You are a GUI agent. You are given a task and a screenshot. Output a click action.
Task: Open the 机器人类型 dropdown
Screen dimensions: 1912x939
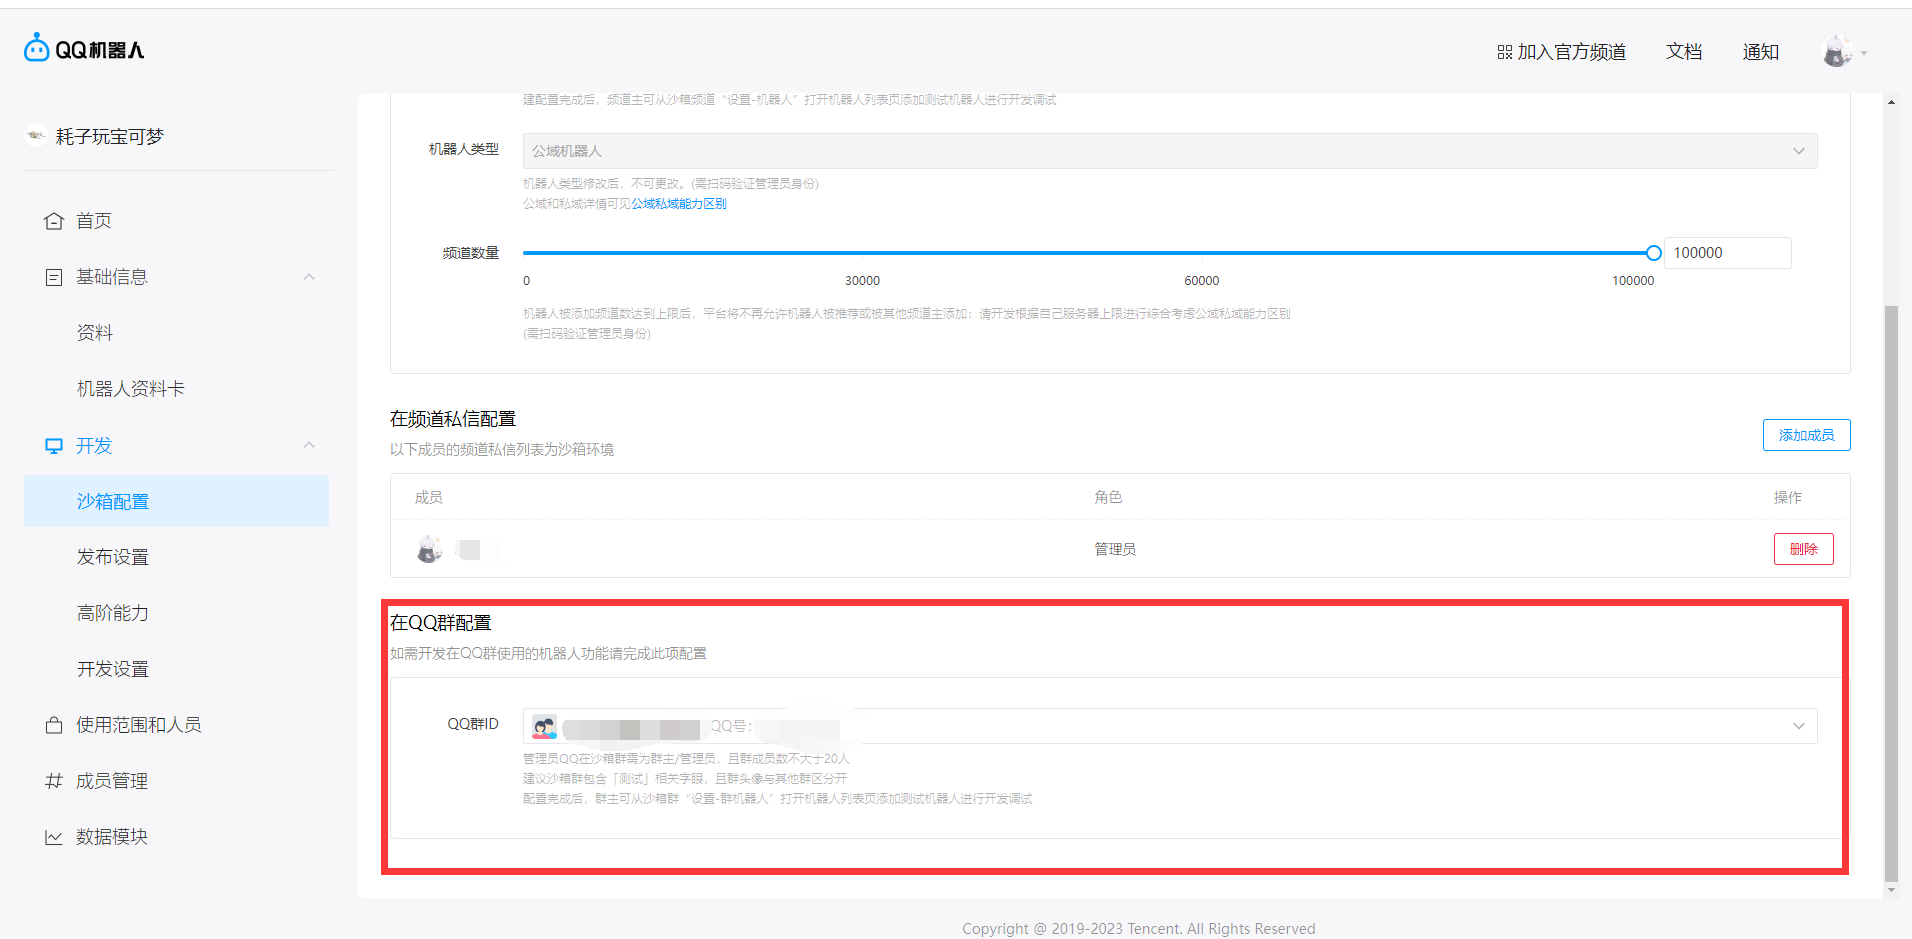click(1169, 151)
